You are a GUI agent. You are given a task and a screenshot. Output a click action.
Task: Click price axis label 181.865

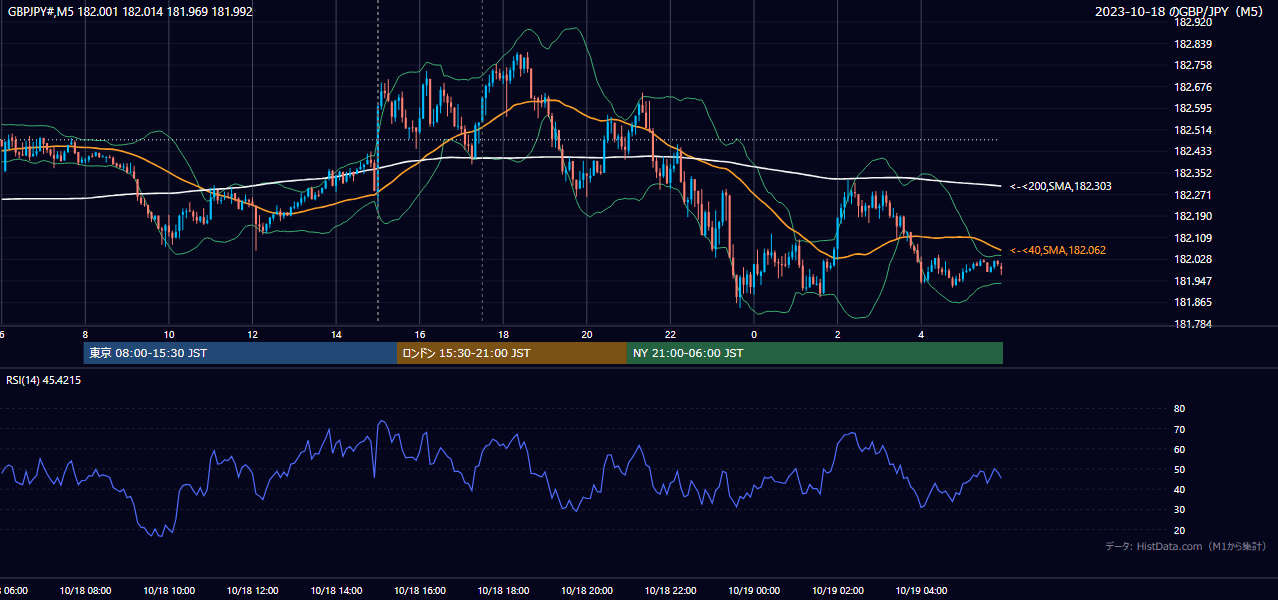tap(1192, 302)
